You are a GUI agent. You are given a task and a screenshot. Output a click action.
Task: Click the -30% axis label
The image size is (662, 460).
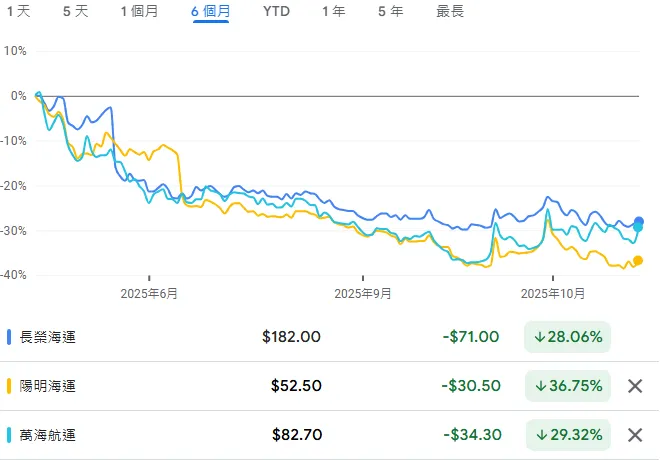[x=14, y=231]
